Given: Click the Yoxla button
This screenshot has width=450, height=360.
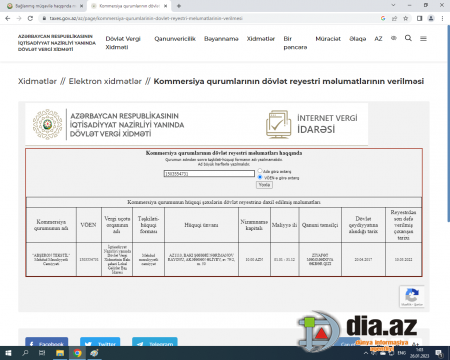Looking at the screenshot, I should 264,185.
